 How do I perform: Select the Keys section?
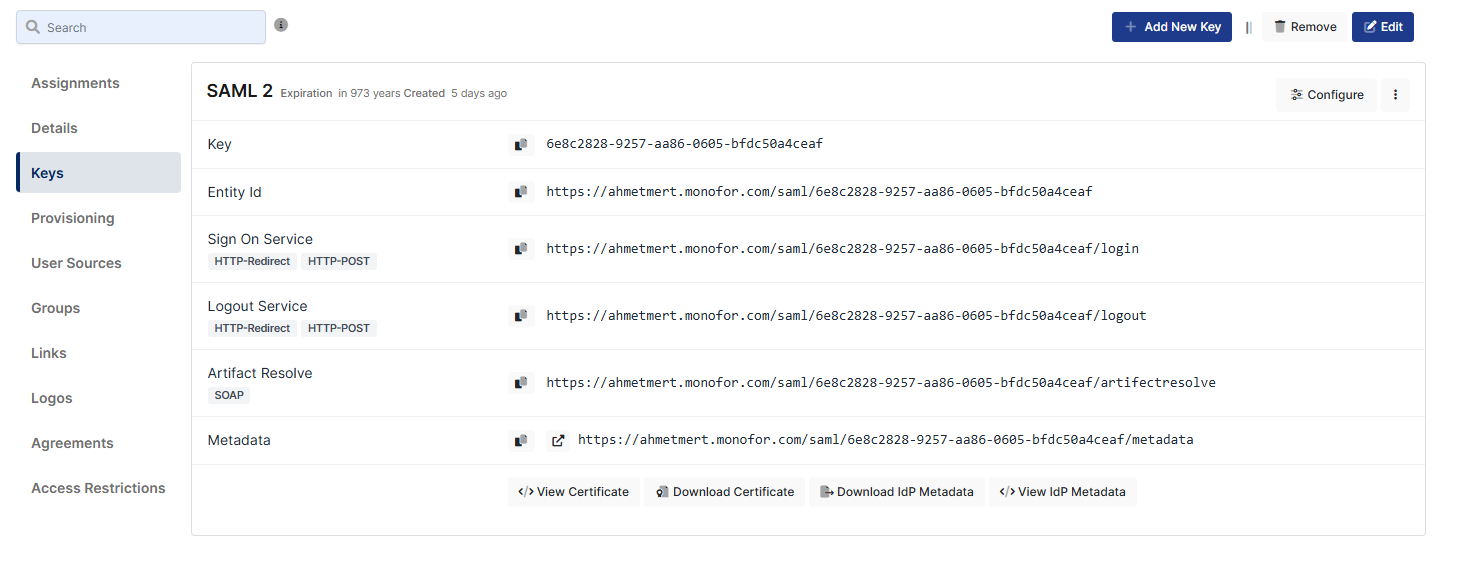click(x=98, y=173)
